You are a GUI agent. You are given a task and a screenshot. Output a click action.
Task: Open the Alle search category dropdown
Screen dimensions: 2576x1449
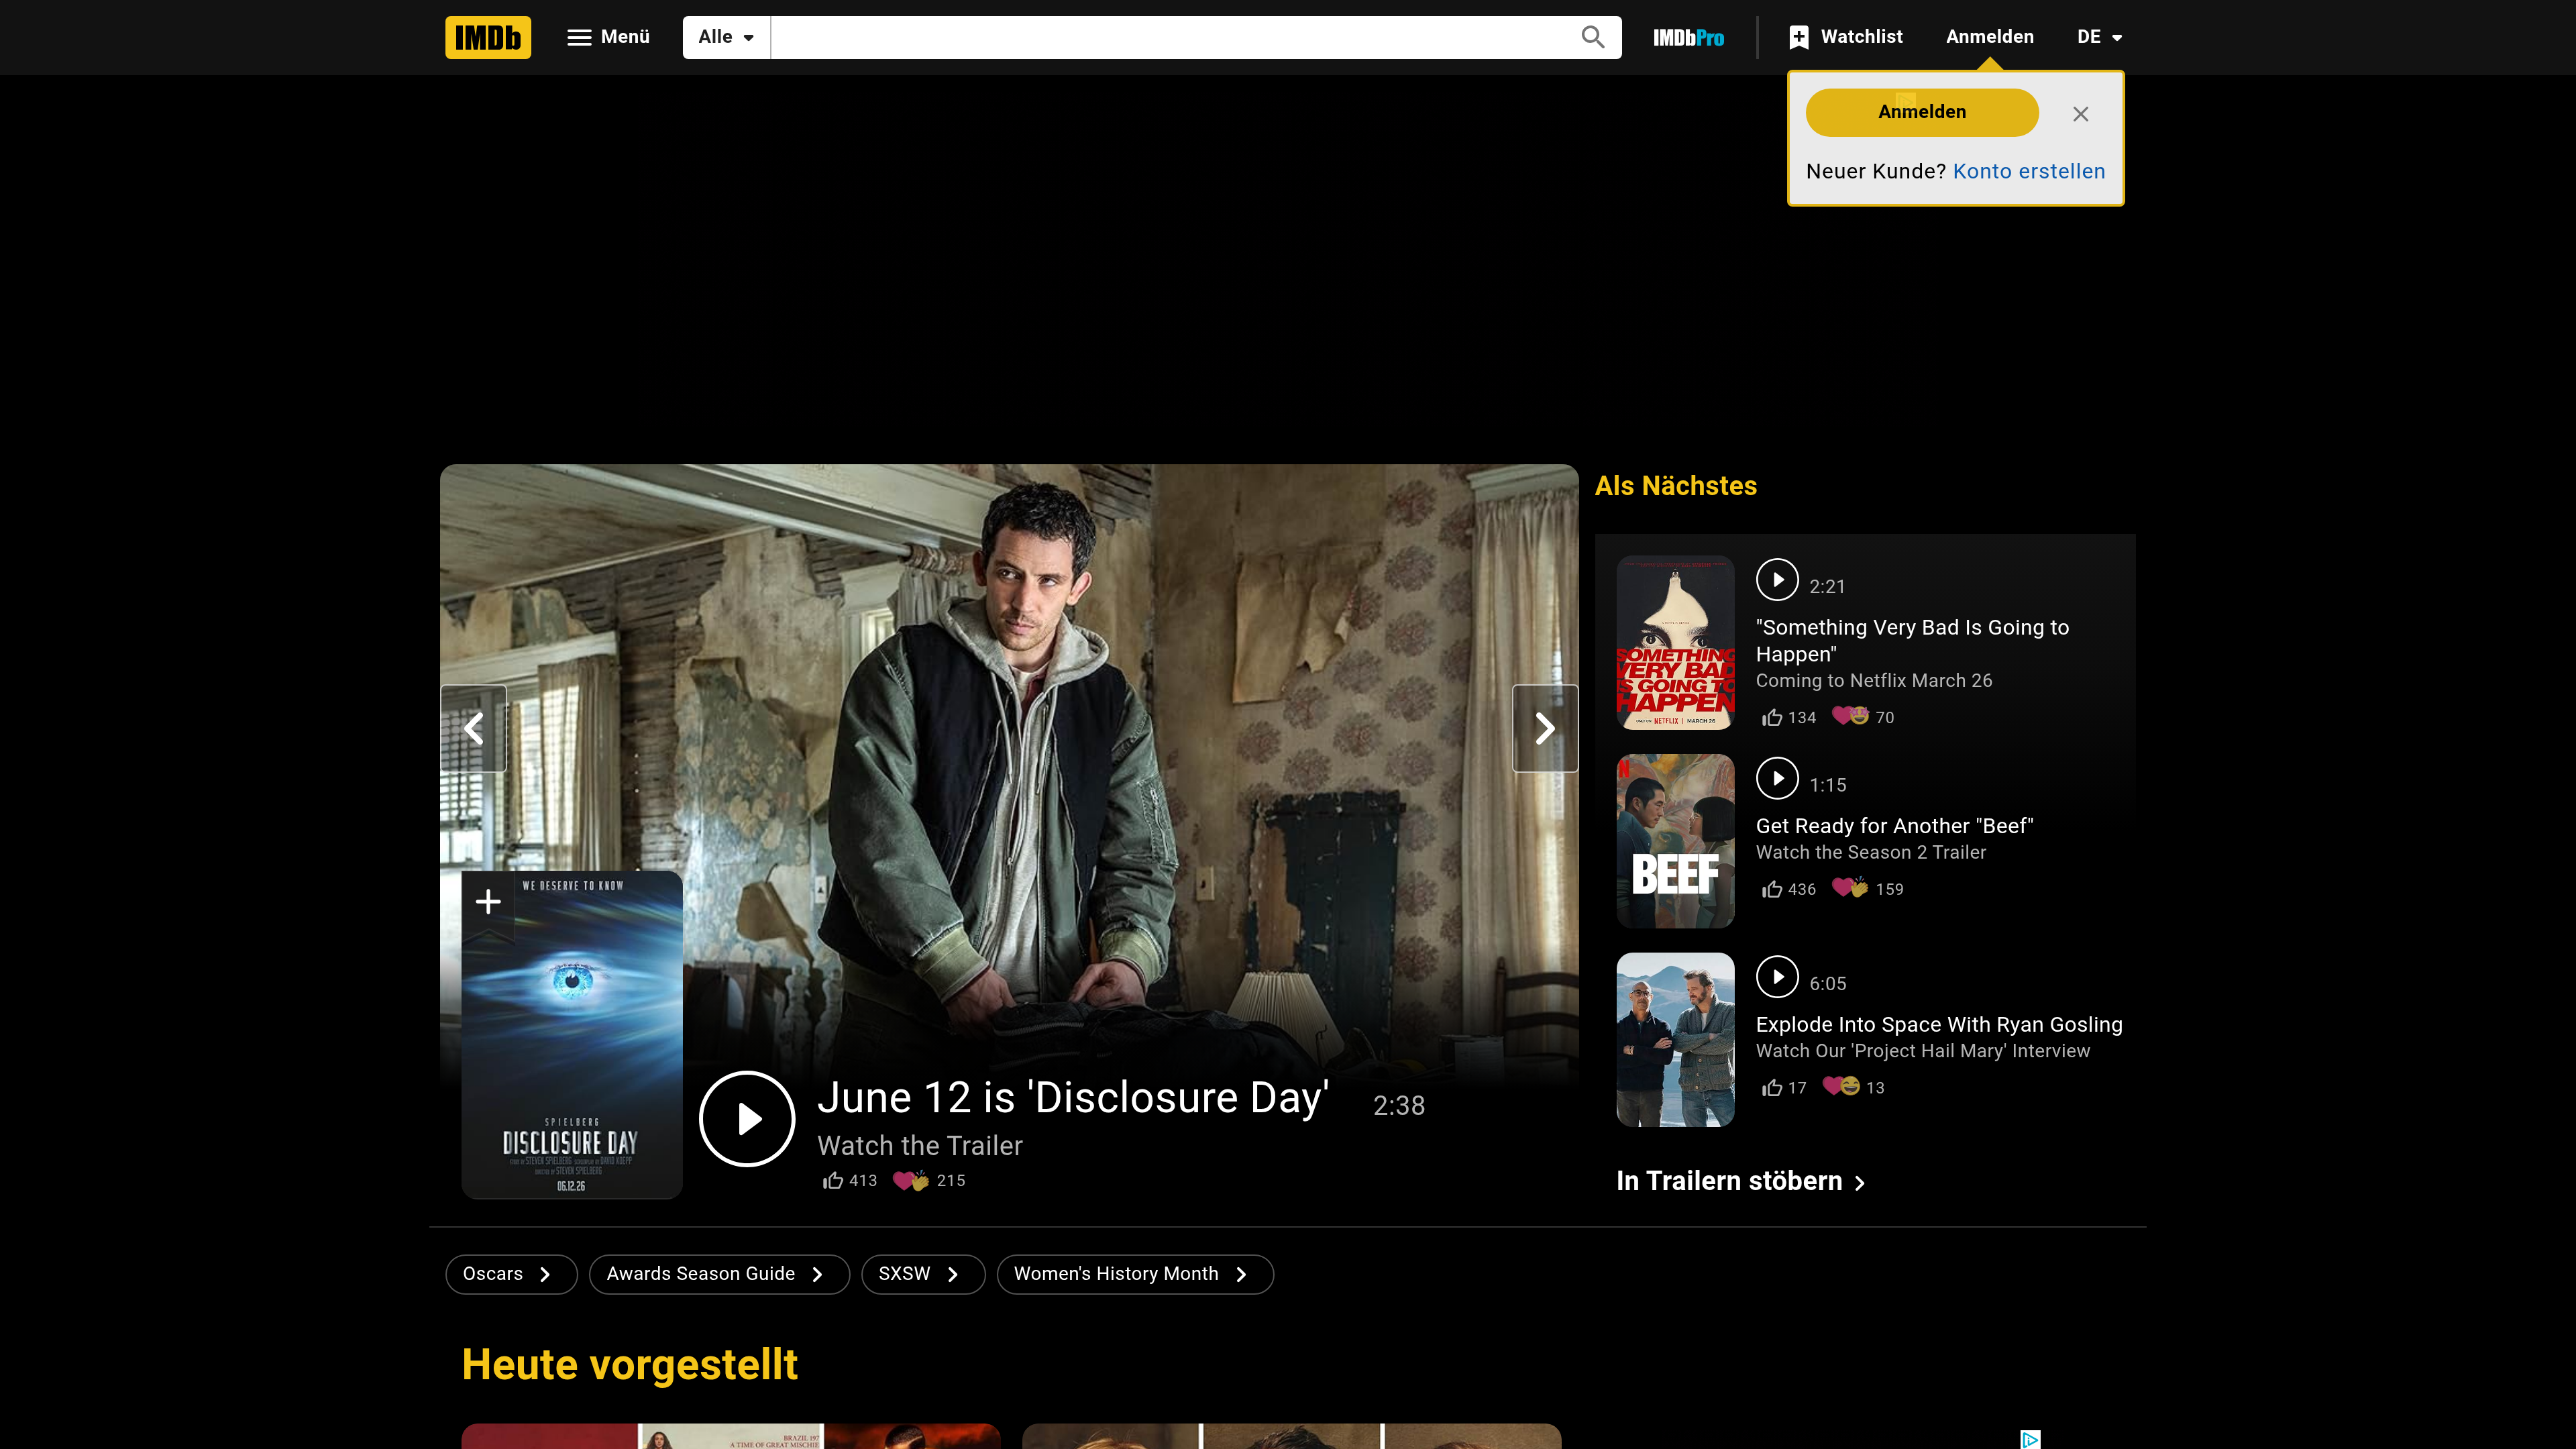[x=725, y=37]
